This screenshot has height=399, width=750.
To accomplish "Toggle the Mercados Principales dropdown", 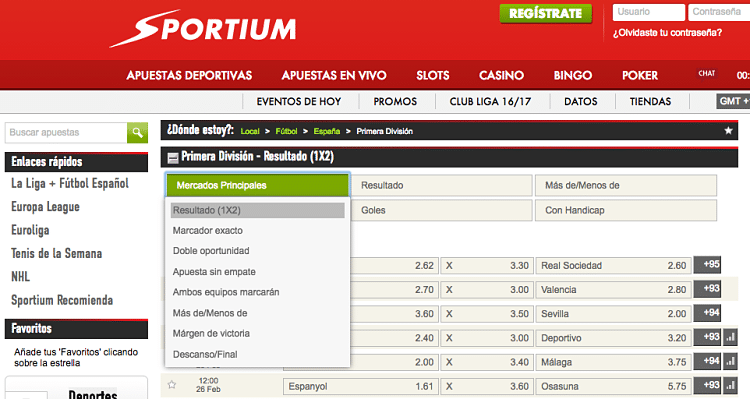I will click(257, 185).
